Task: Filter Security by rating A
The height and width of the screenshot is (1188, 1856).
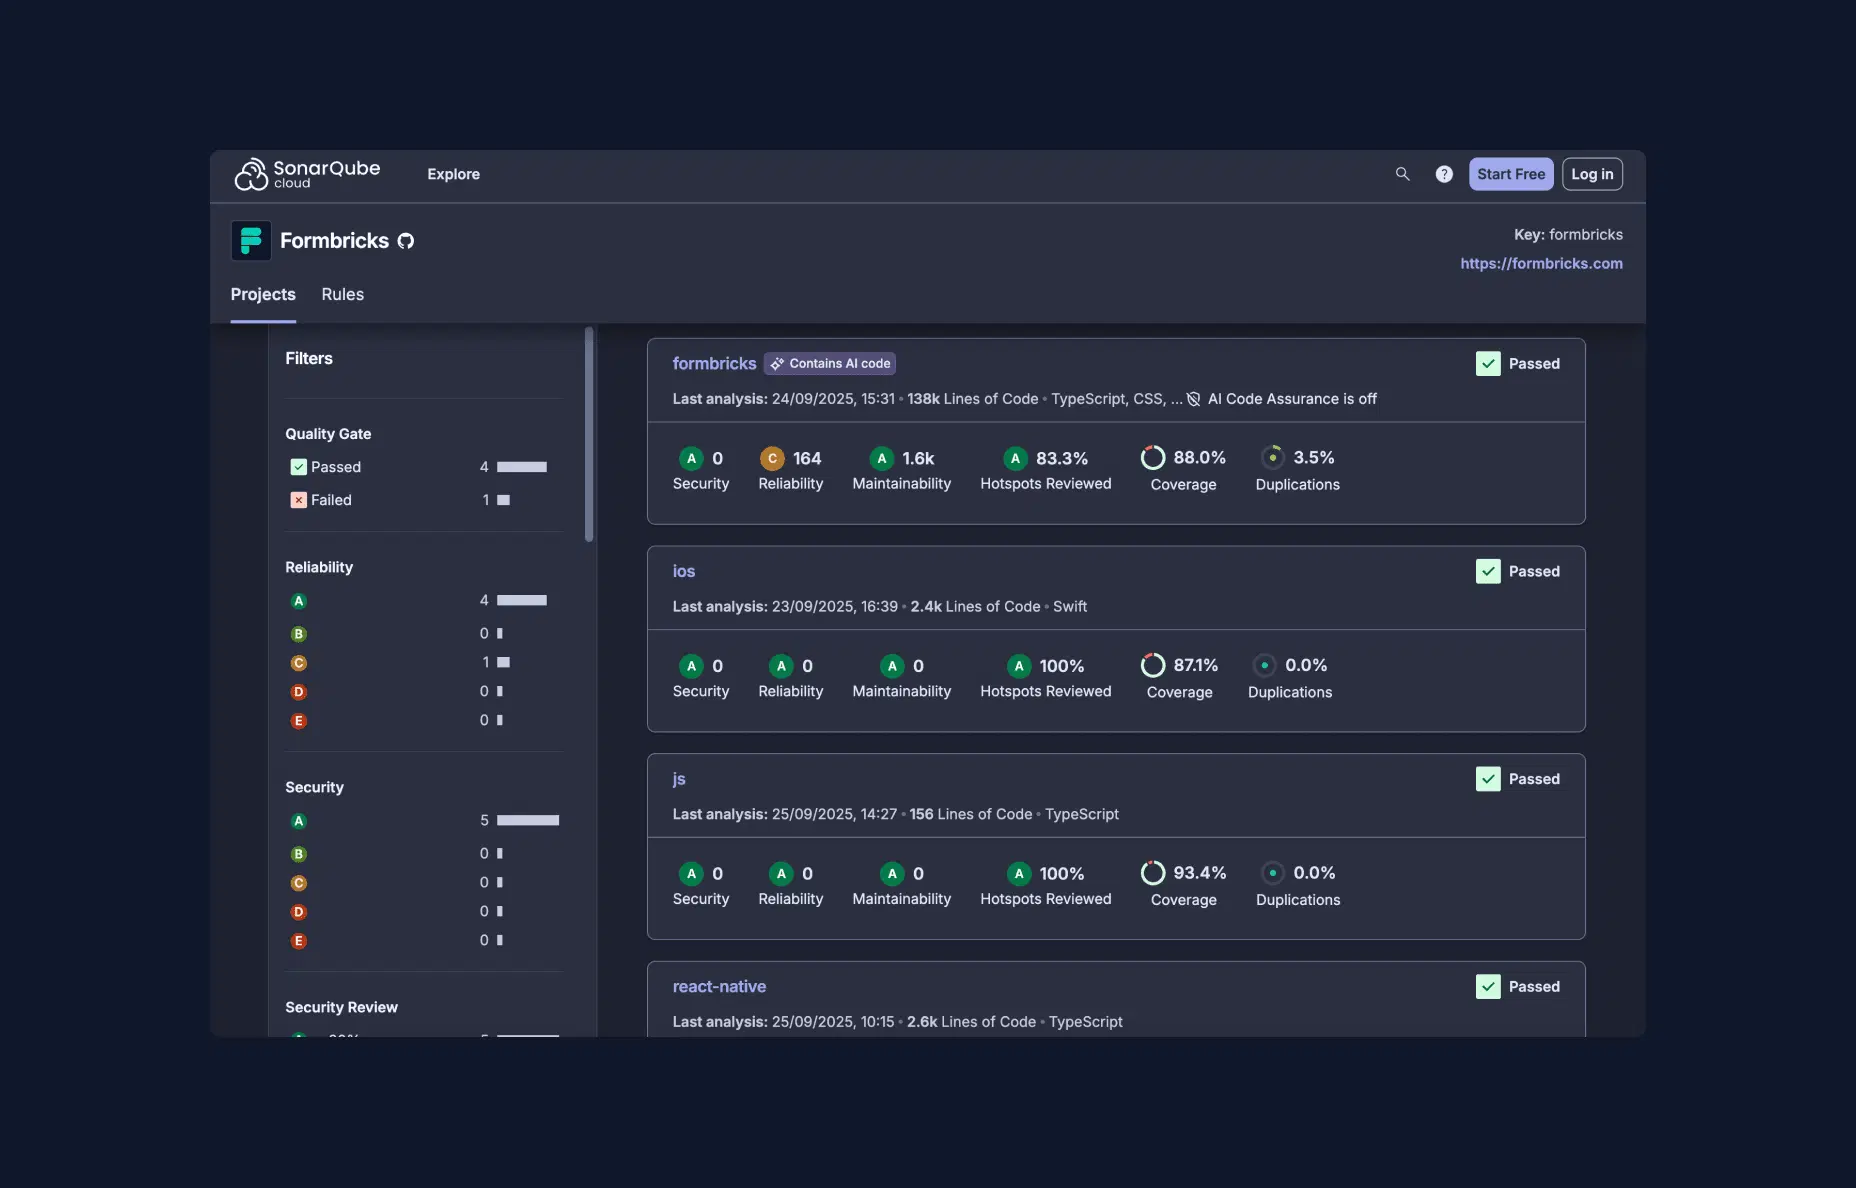Action: (298, 821)
